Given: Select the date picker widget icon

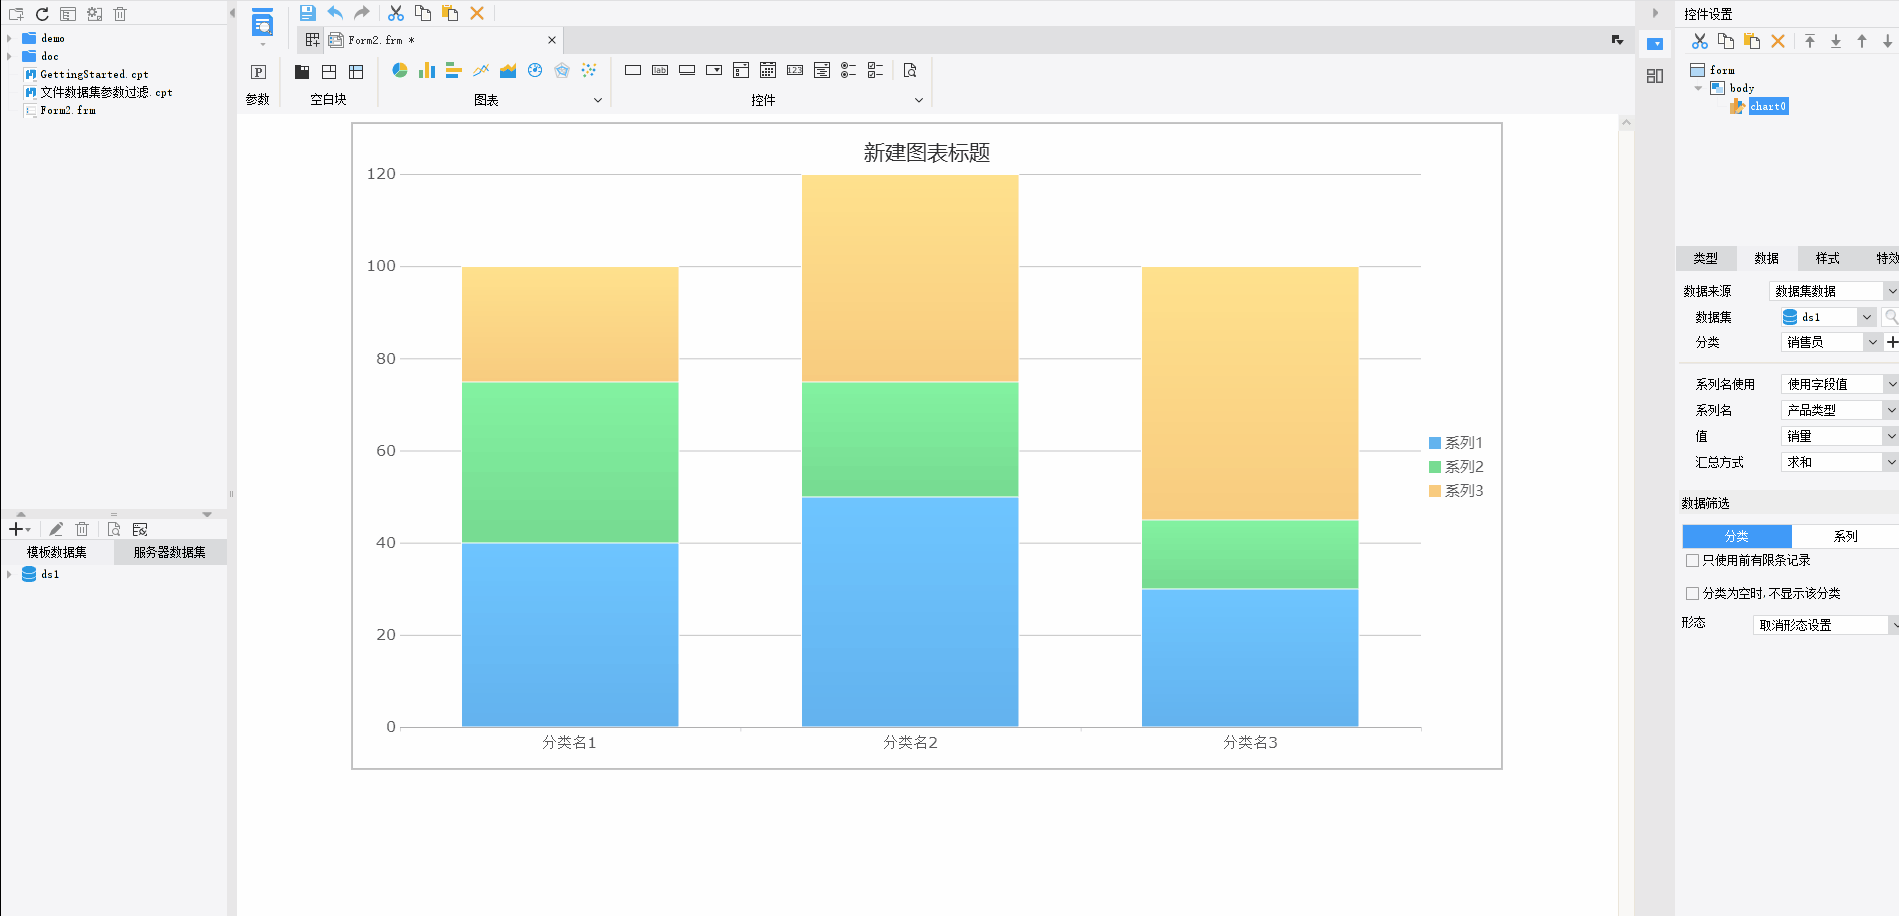Looking at the screenshot, I should tap(768, 70).
